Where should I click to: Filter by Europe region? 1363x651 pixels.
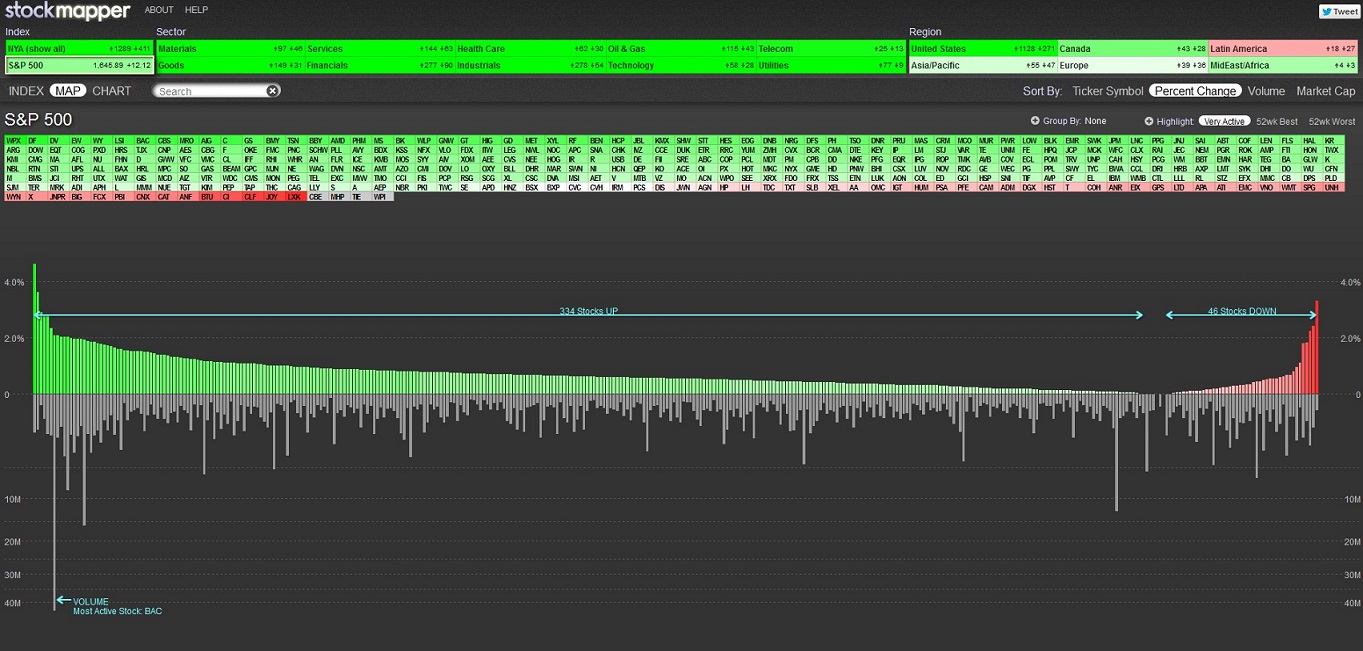(1133, 65)
